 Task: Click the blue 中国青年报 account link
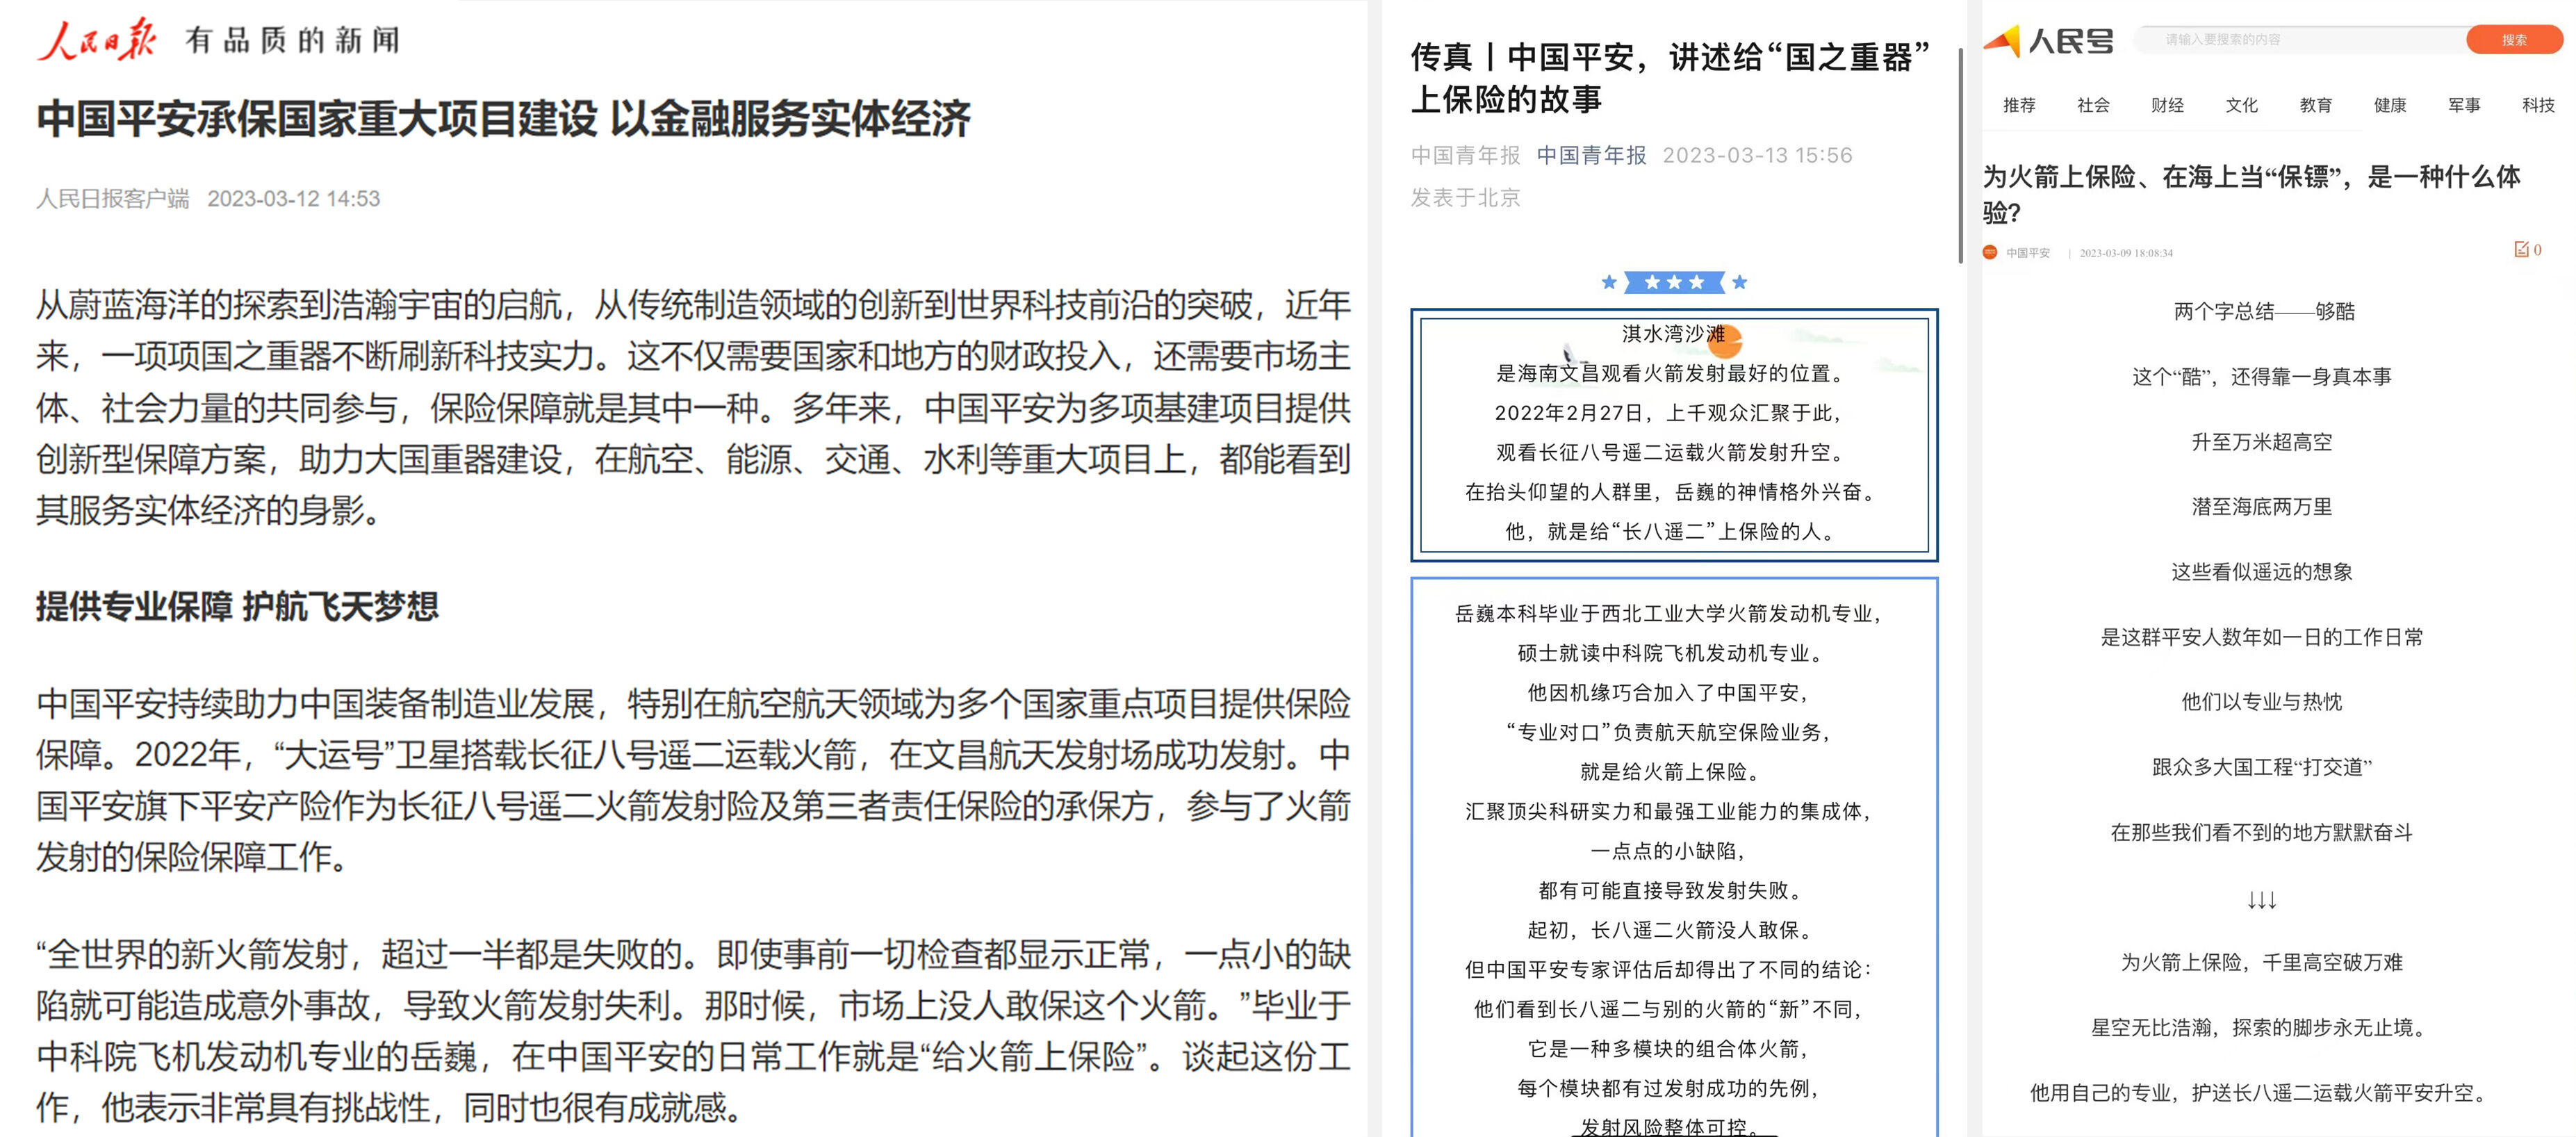pos(1591,155)
